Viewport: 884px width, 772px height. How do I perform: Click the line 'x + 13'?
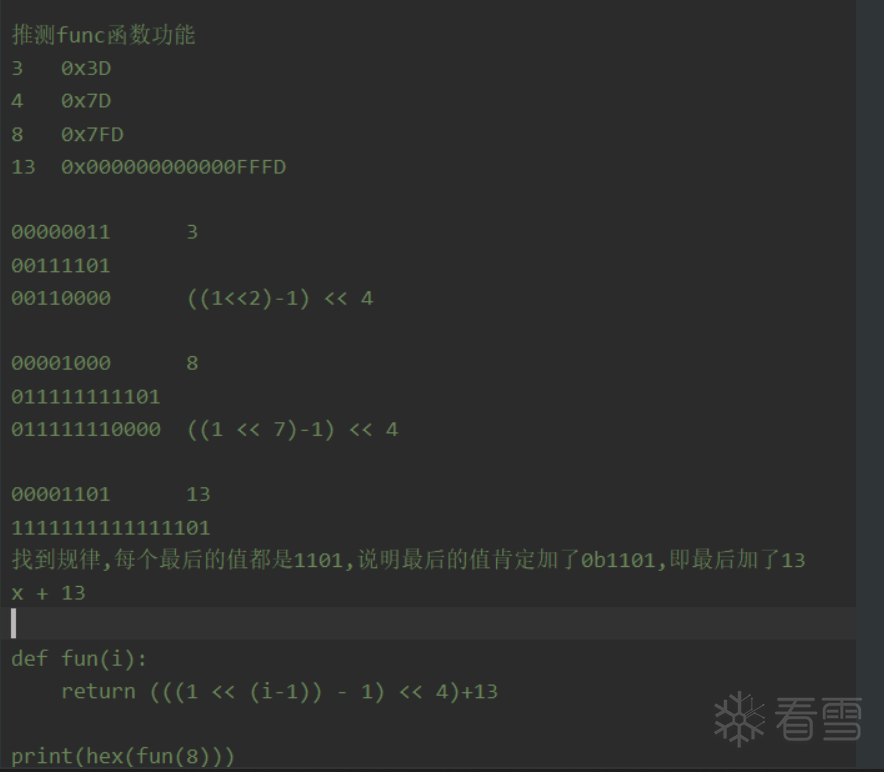tap(48, 593)
